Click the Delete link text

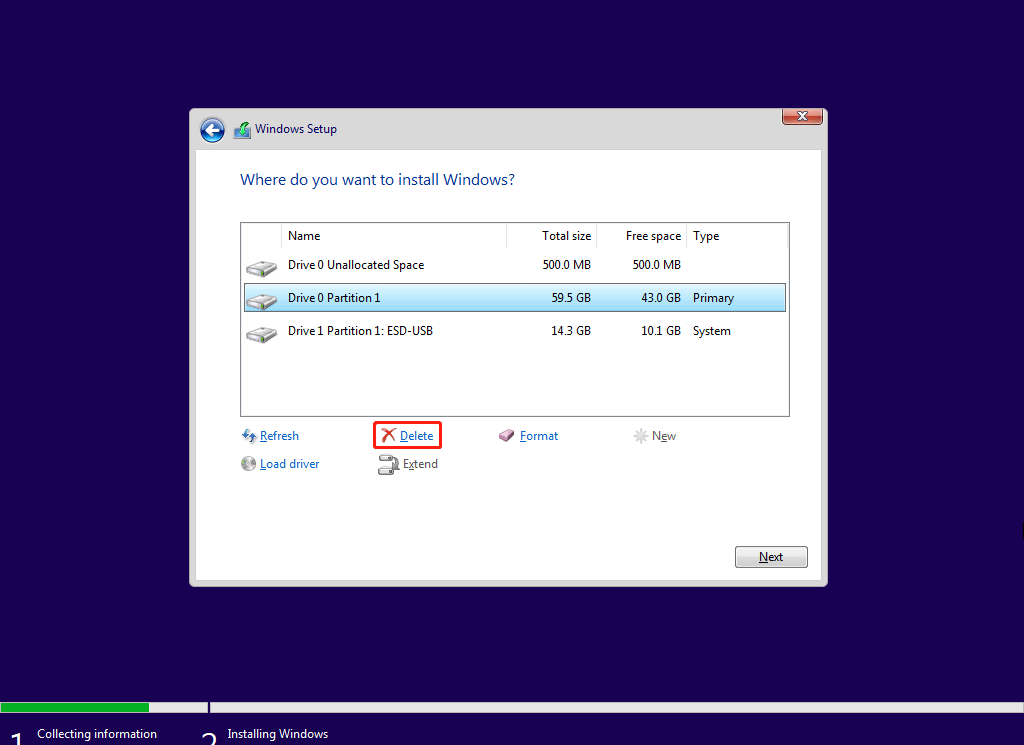pyautogui.click(x=414, y=435)
